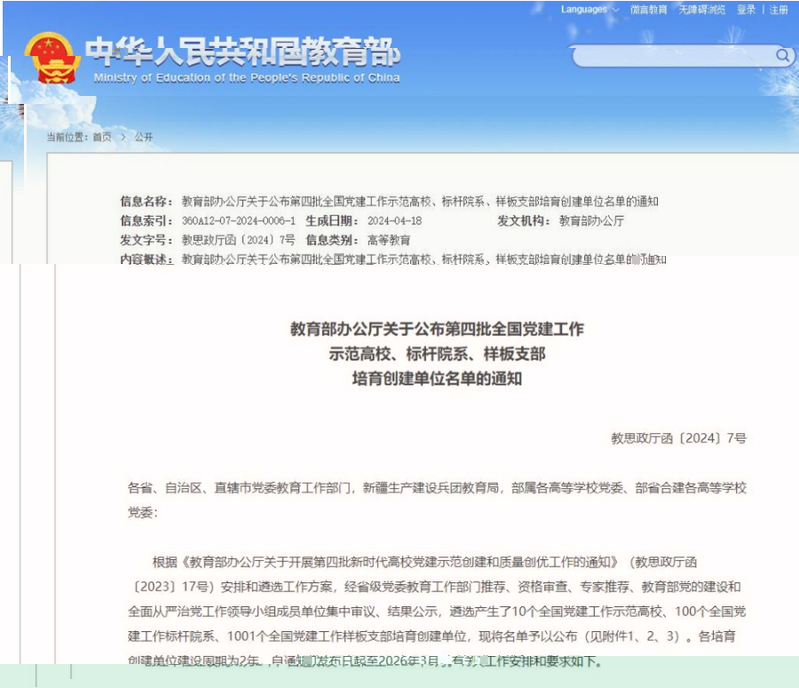
Task: Click the 发文字号 value 教思政厅函〔2024〕7号 in the info table
Action: pos(238,240)
